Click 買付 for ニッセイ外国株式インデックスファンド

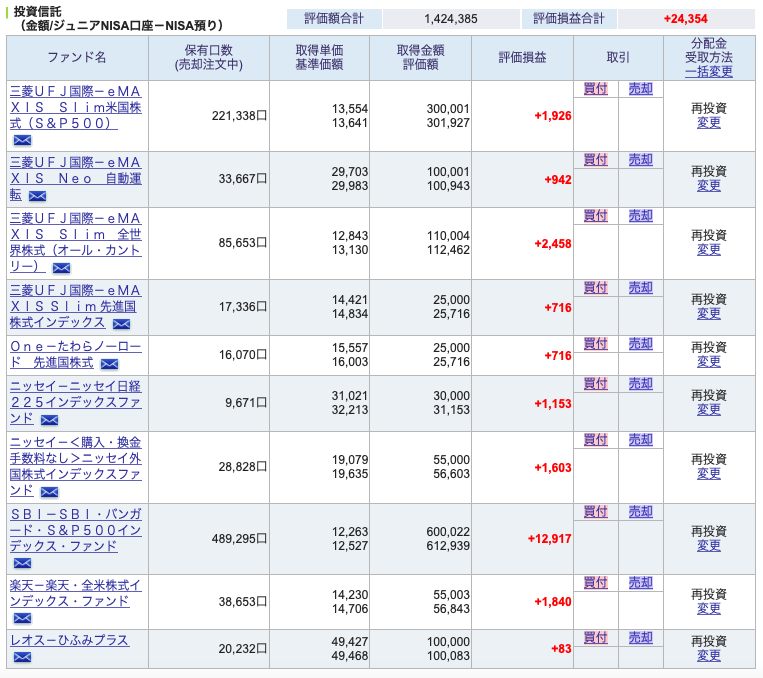(x=596, y=440)
